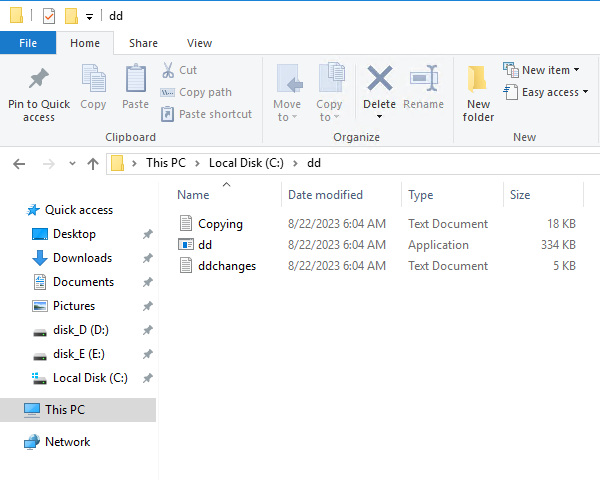Open the Easy access dropdown

click(x=546, y=92)
